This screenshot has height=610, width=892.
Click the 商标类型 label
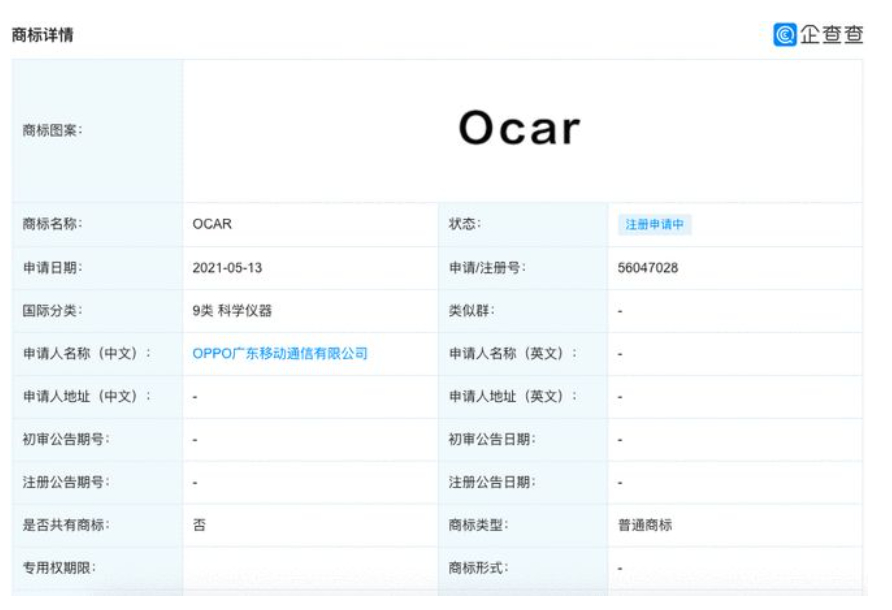[478, 525]
